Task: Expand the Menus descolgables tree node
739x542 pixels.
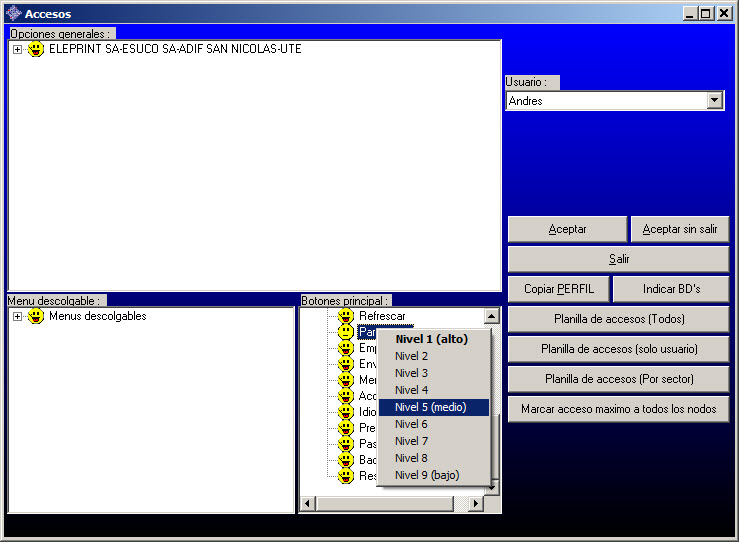Action: (x=17, y=317)
